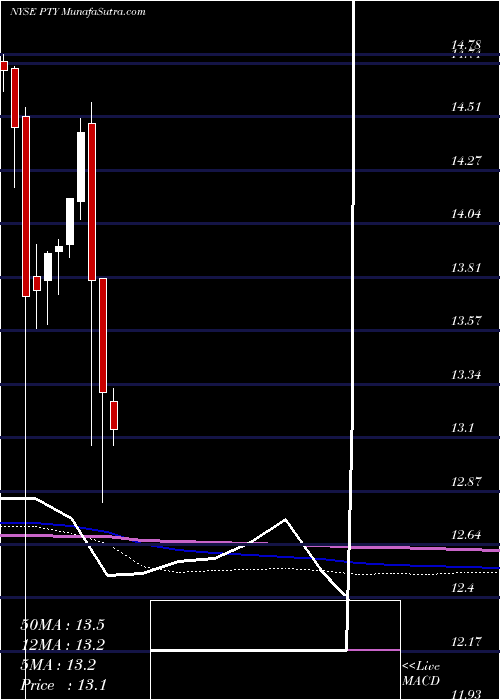The image size is (500, 700).
Task: Click the 13.57 price axis label
Action: pos(466,321)
